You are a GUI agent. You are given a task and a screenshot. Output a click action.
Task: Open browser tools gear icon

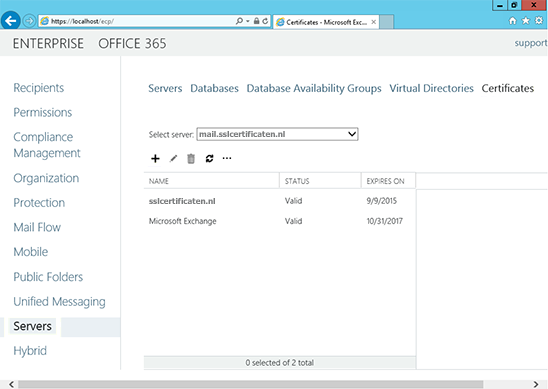[539, 21]
